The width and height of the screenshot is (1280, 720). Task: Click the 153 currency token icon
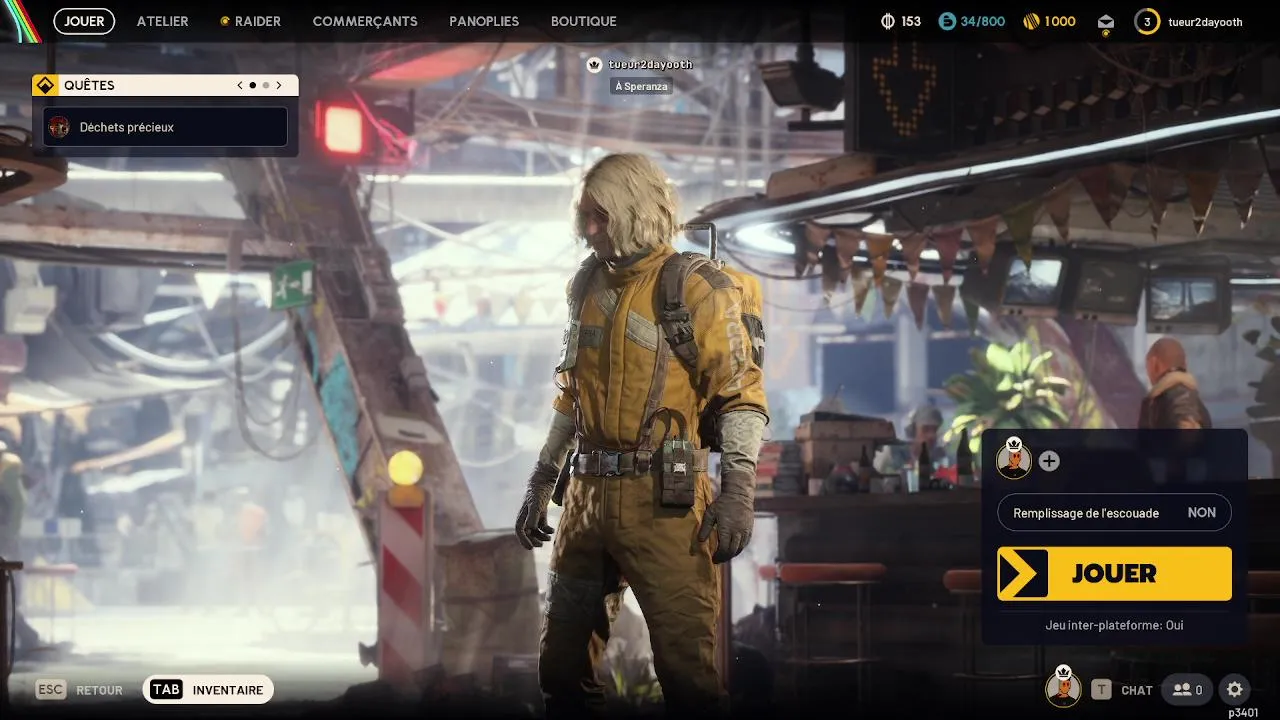tap(887, 21)
